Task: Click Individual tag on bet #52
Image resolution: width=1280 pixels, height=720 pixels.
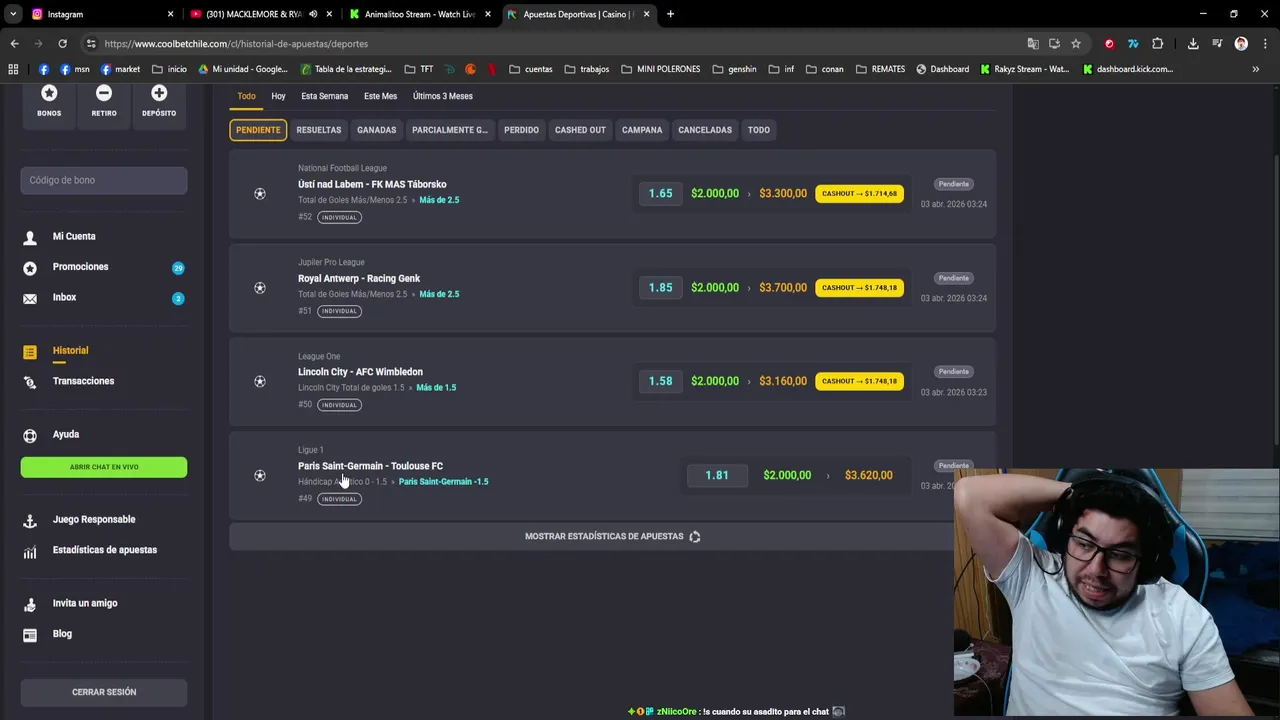Action: pyautogui.click(x=339, y=217)
